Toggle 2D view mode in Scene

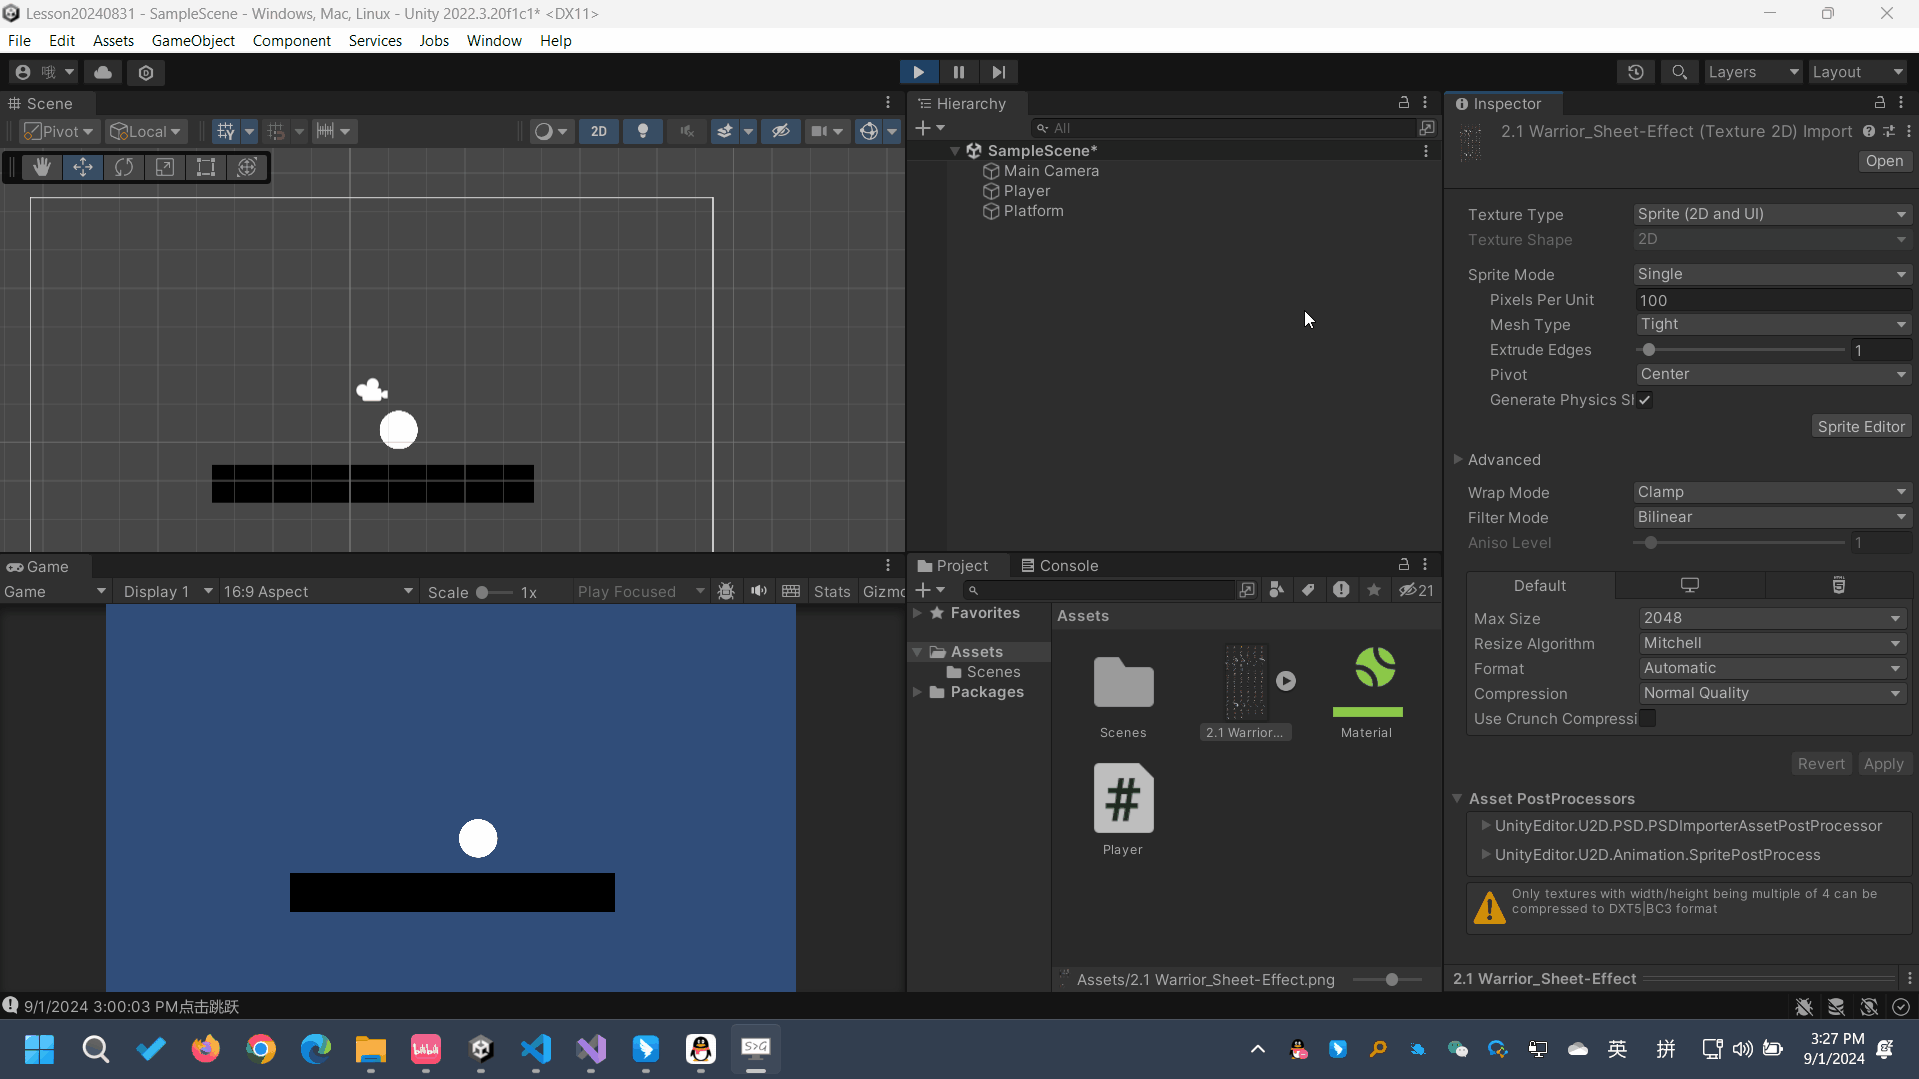598,131
